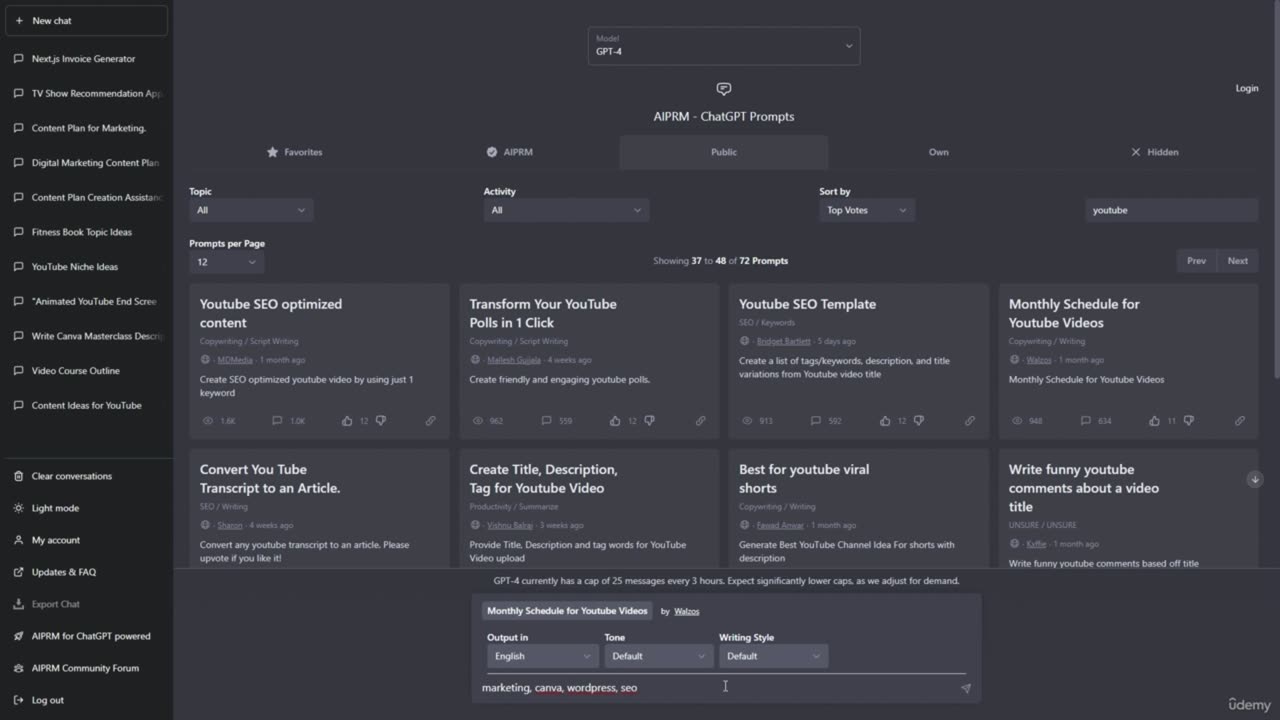Click the Login link
1280x720 pixels.
(1247, 88)
